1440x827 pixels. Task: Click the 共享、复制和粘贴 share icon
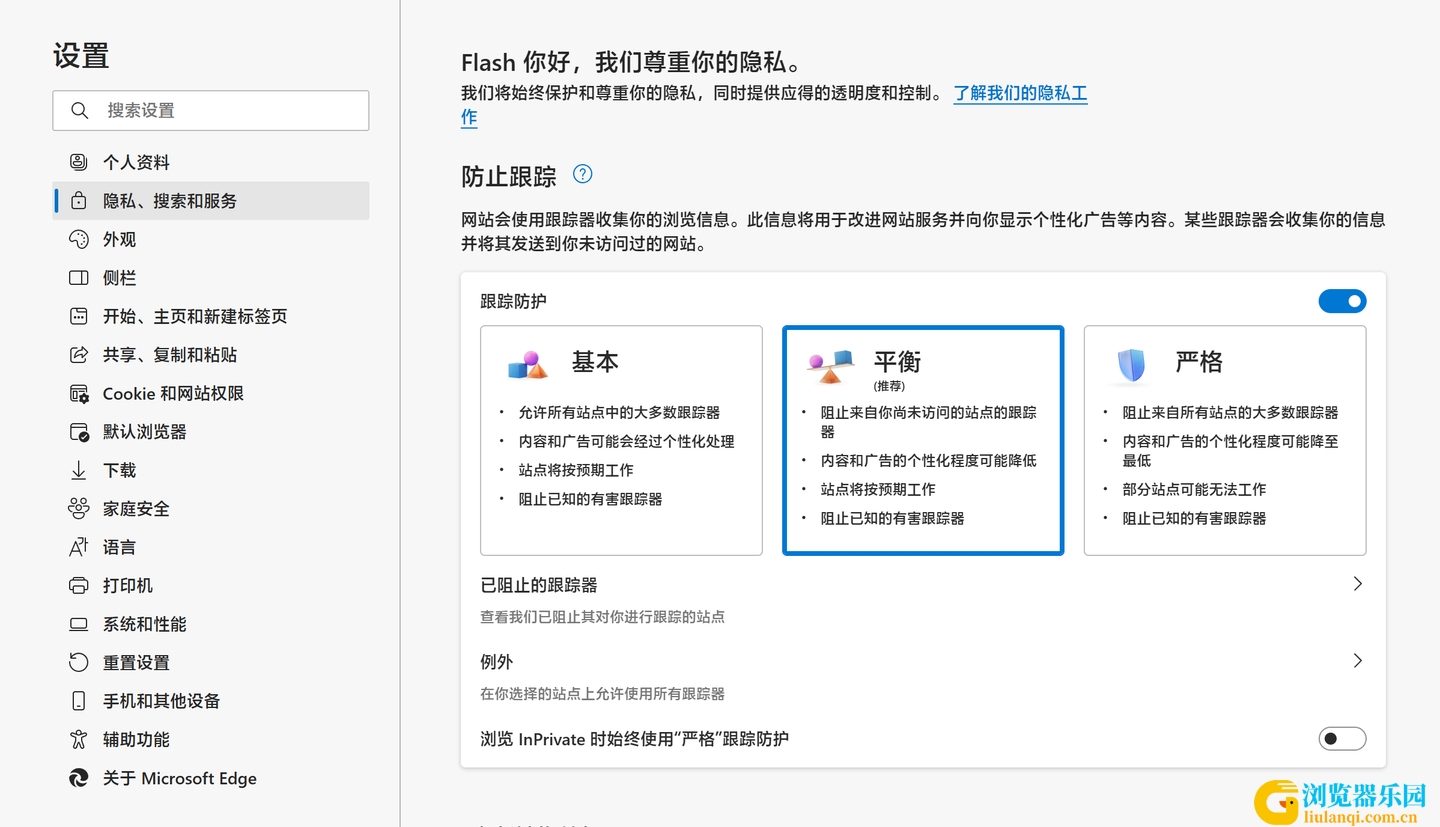[79, 355]
